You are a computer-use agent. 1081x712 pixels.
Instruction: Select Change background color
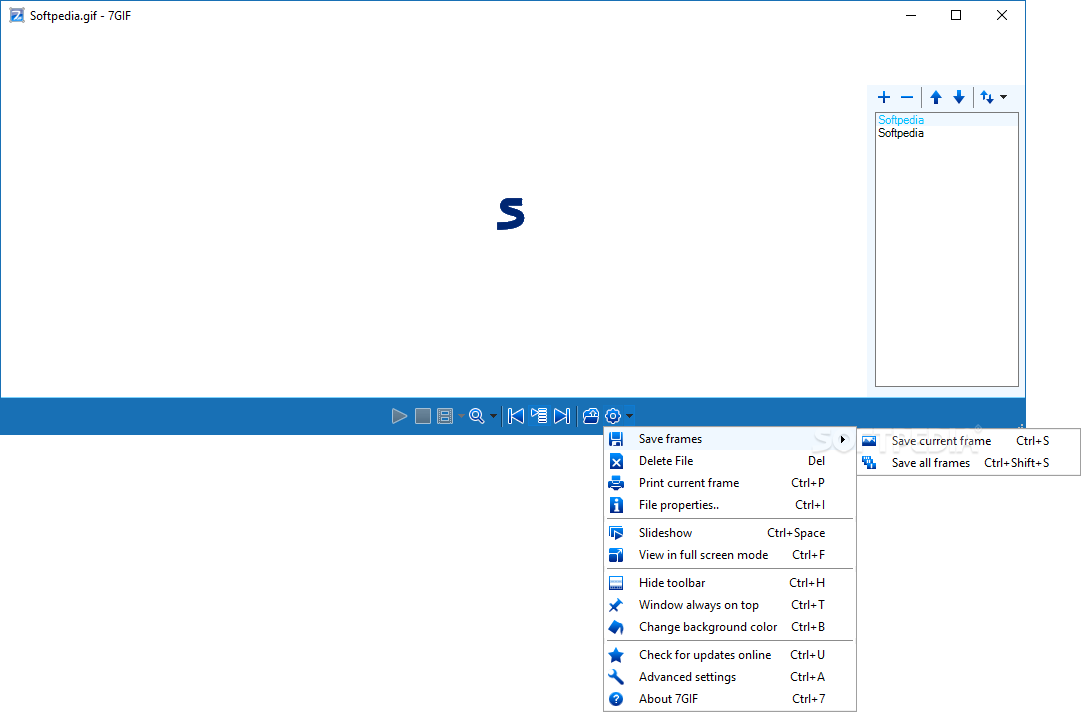click(729, 627)
